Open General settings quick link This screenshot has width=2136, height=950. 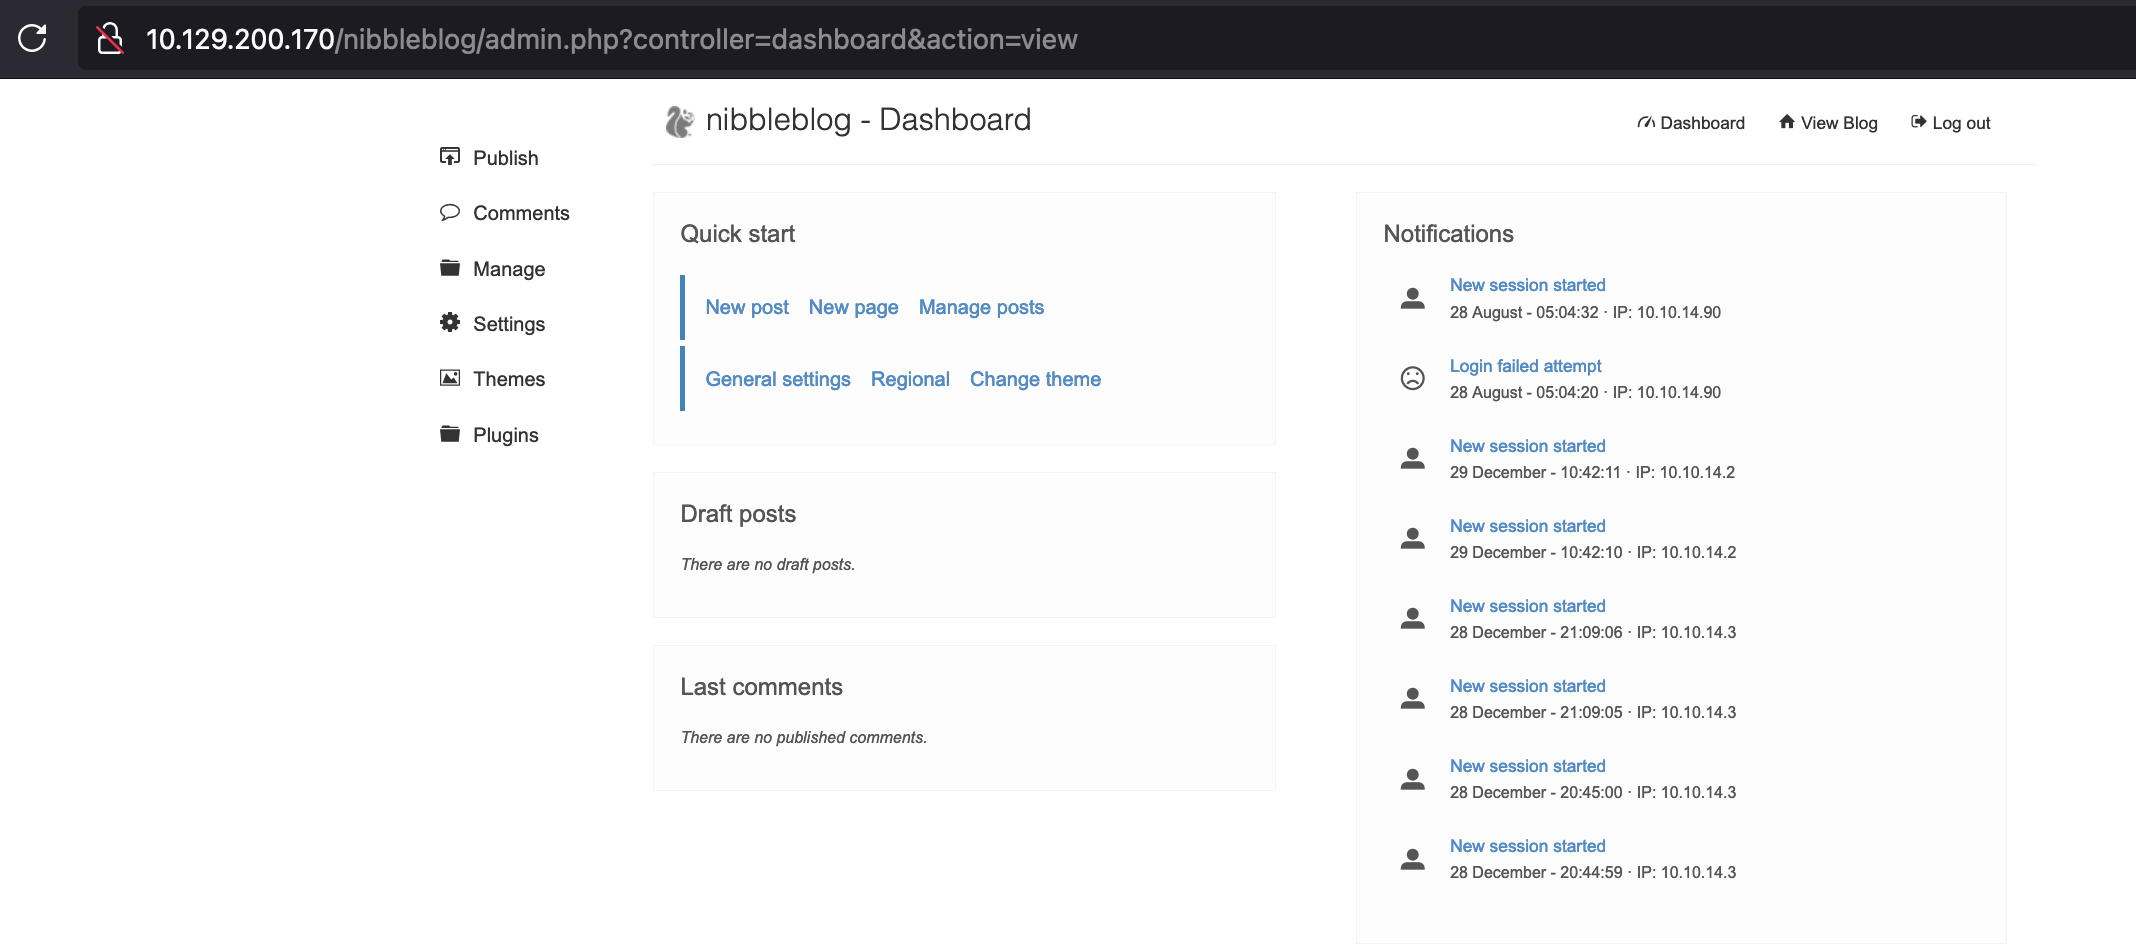tap(778, 379)
